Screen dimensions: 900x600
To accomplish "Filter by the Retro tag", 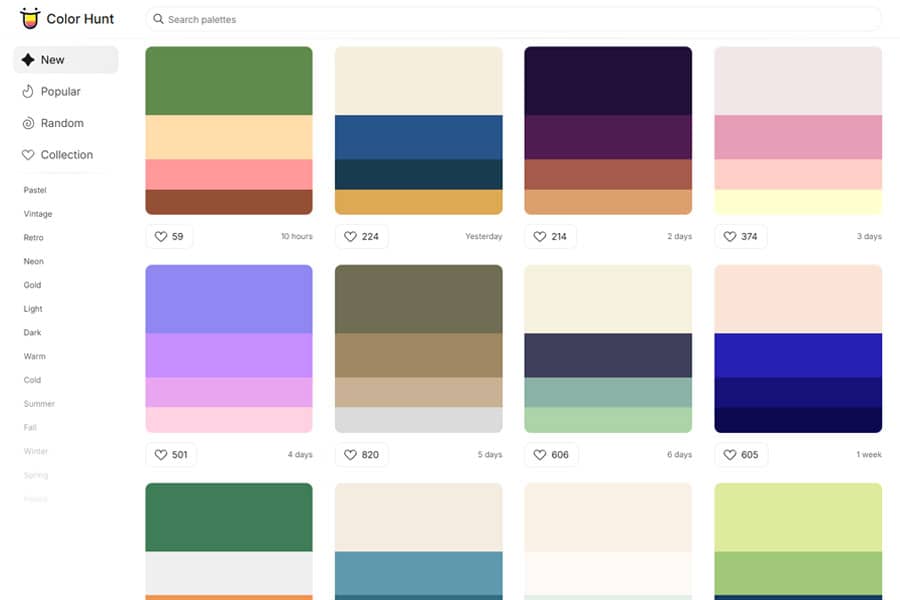I will coord(33,238).
